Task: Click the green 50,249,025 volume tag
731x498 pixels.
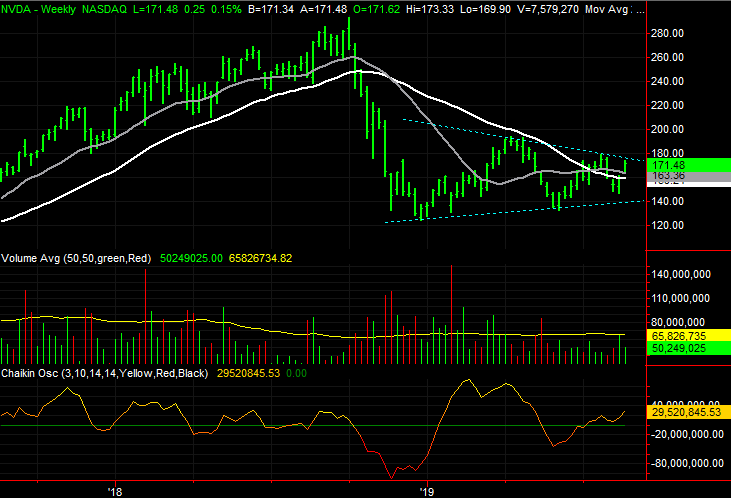Action: pos(690,348)
